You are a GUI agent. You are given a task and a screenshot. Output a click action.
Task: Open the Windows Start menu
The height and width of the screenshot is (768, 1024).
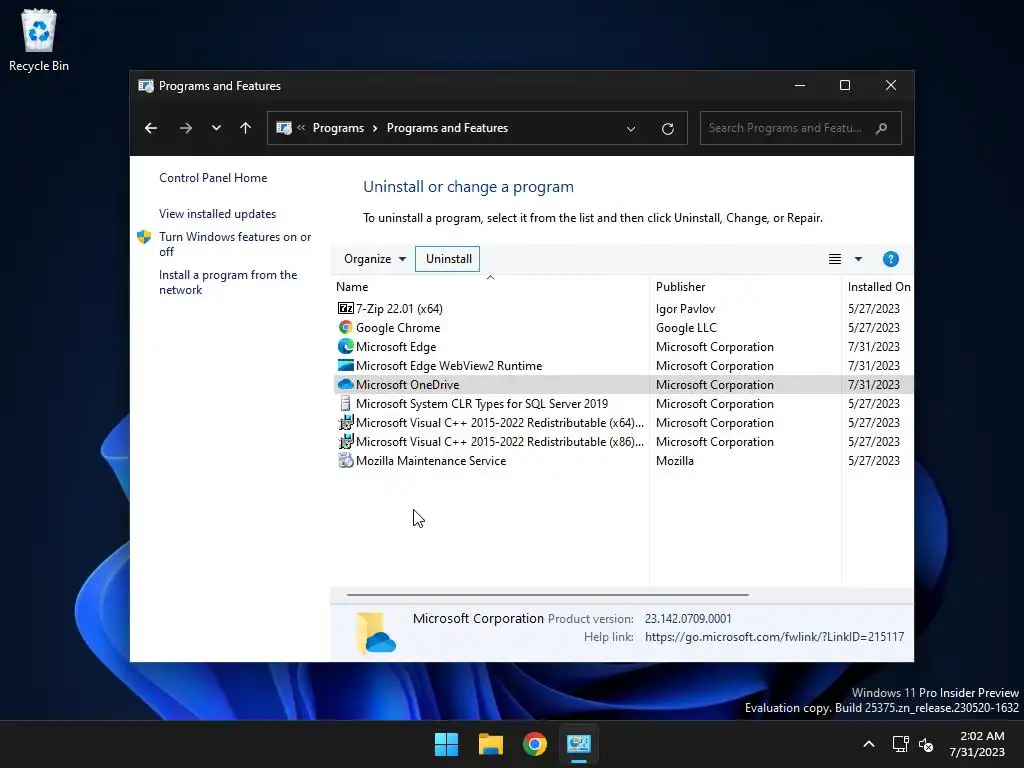tap(447, 744)
